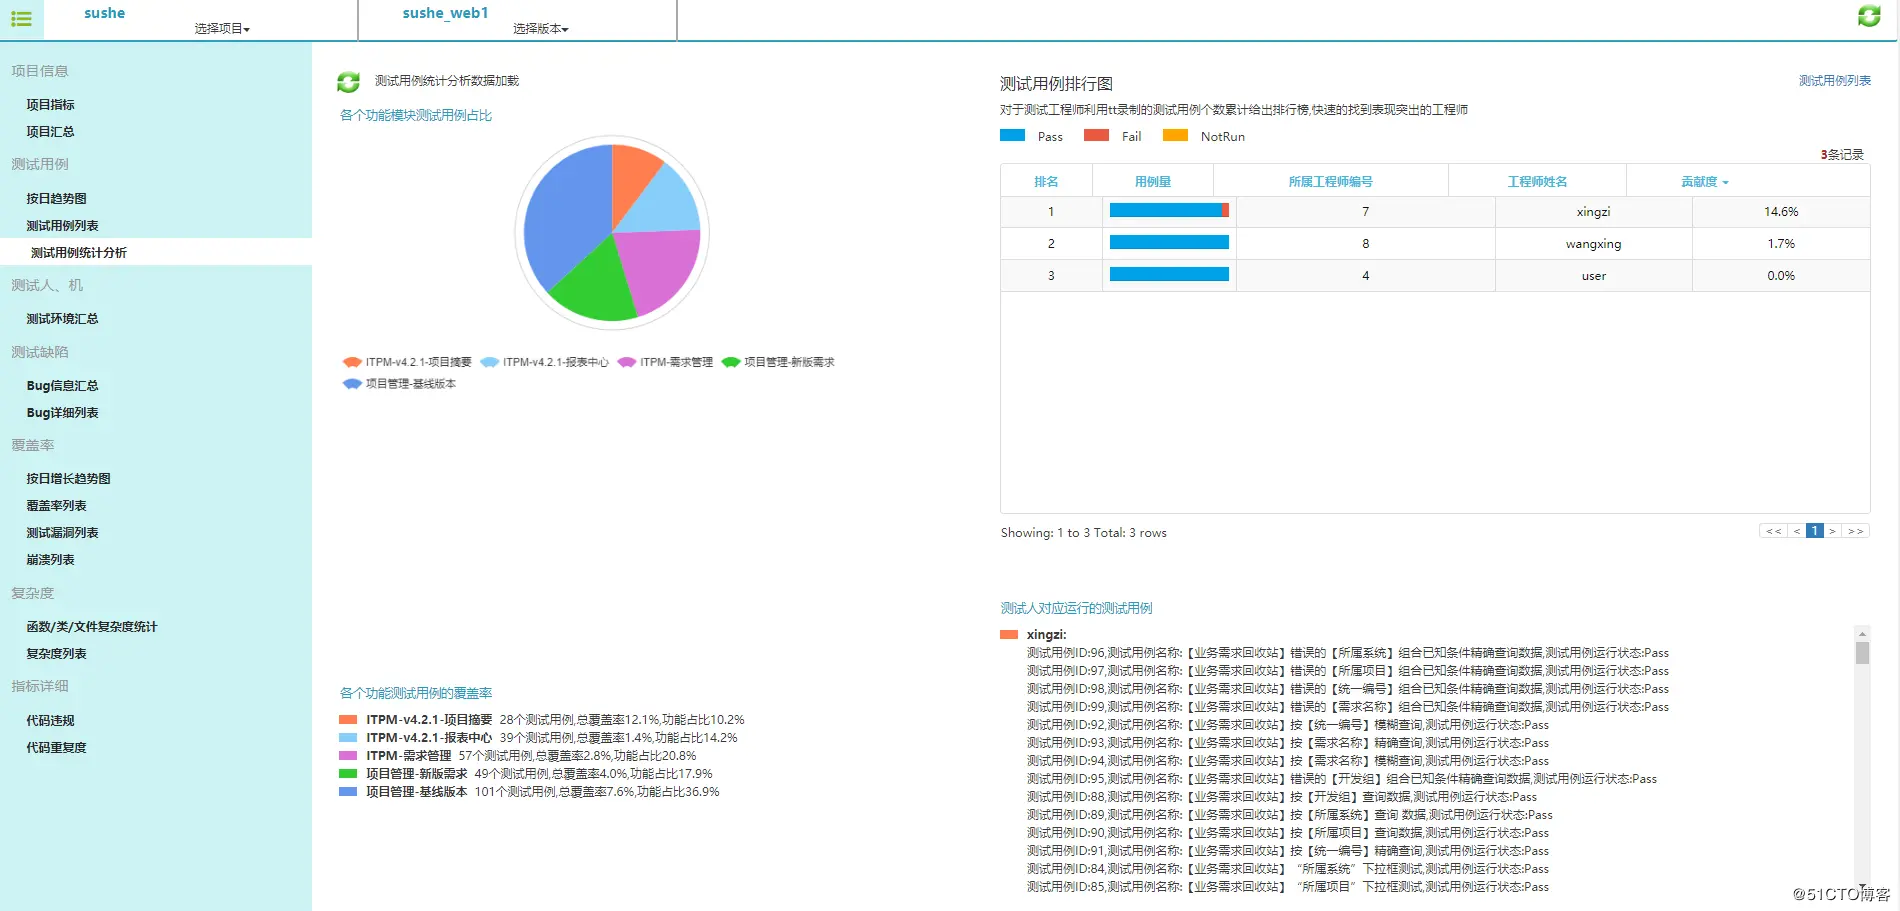Click the xingzi engineer name cell
1900x911 pixels.
click(1593, 212)
